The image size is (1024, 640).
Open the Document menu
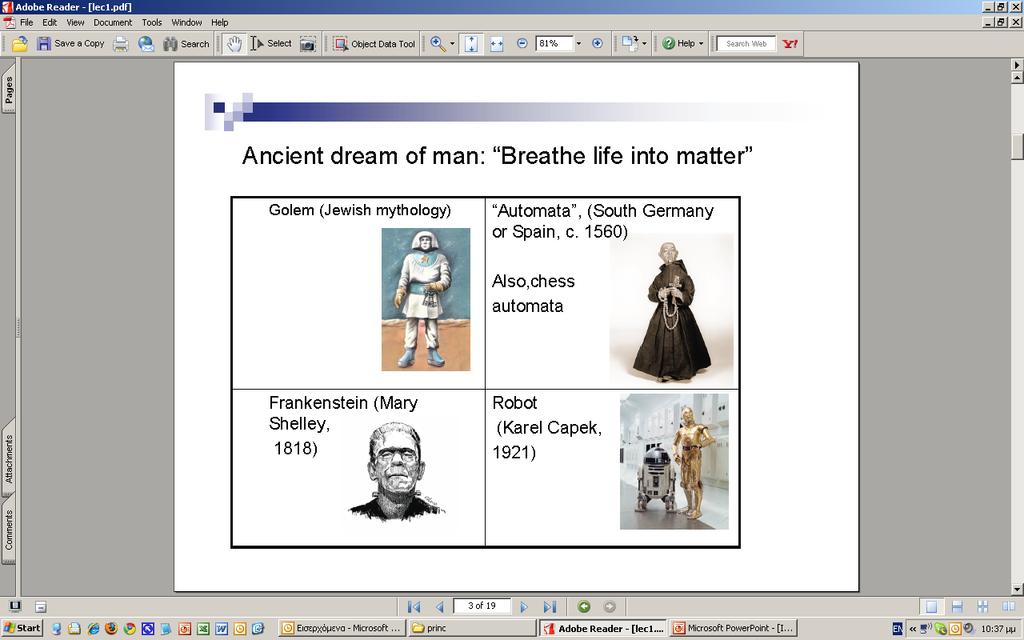(x=112, y=22)
